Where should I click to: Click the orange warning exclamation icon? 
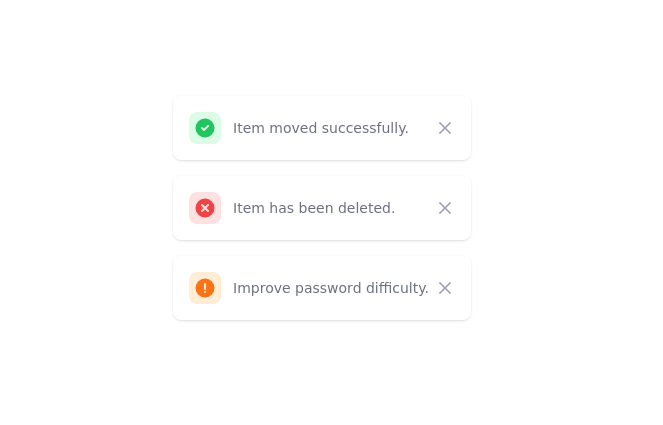pos(205,288)
